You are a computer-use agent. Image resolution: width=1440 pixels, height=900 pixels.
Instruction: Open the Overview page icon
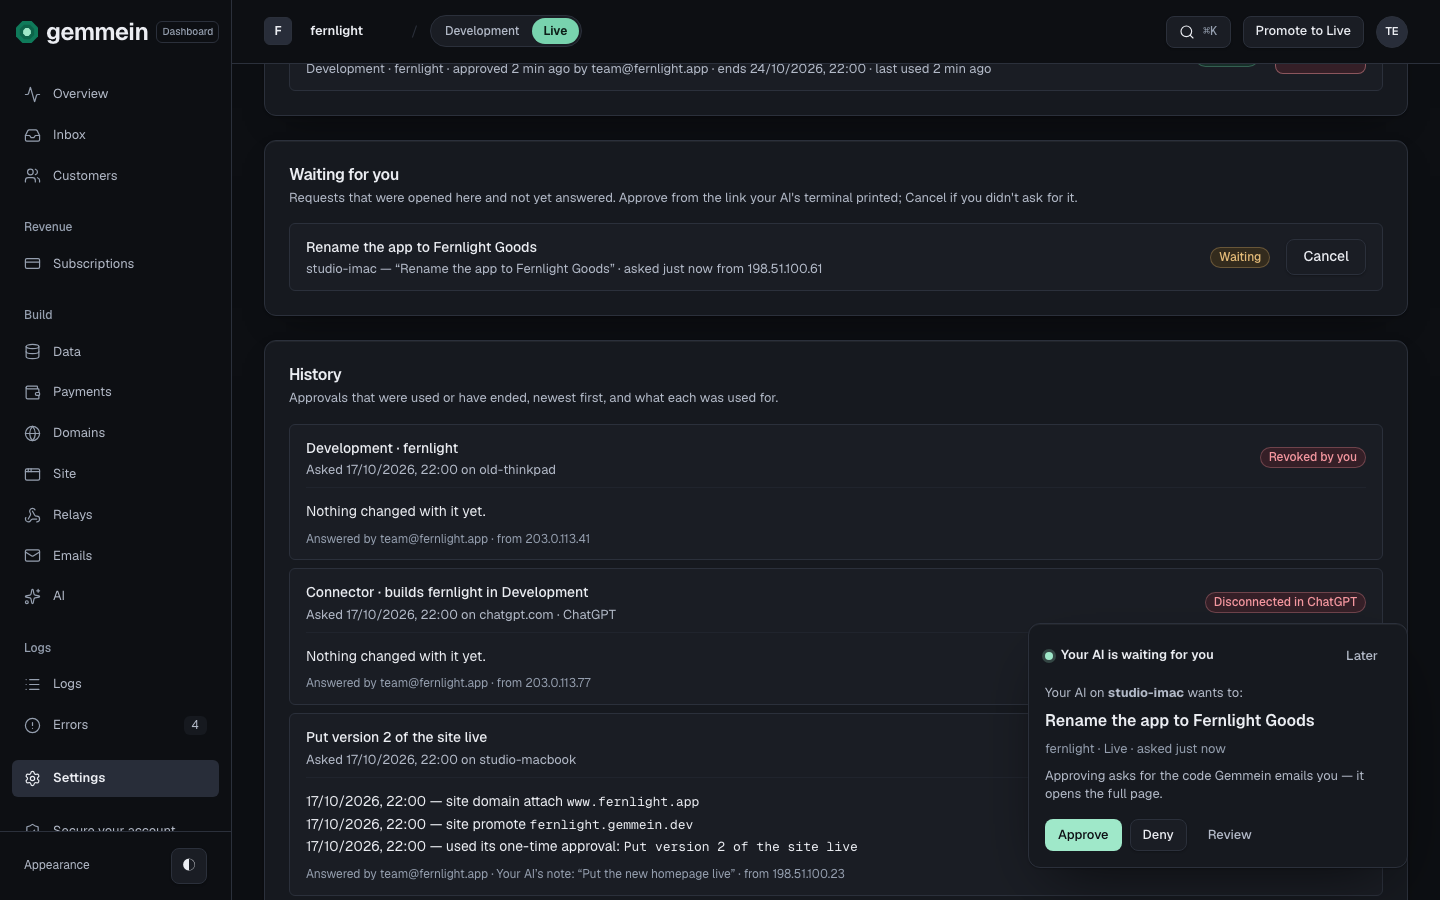(x=33, y=94)
